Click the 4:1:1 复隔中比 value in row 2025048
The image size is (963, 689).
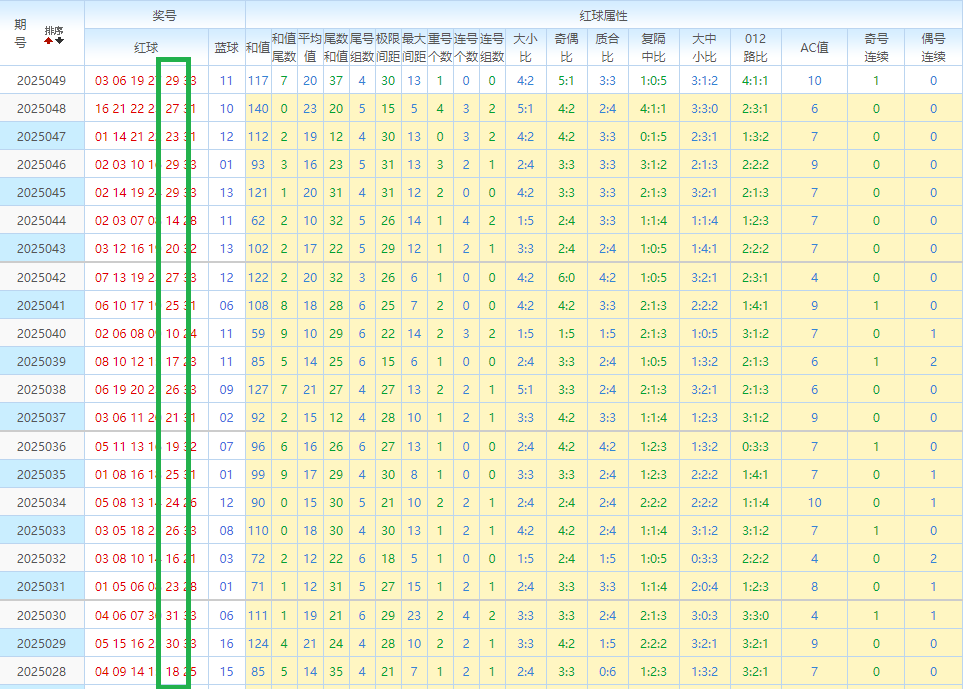coord(653,109)
